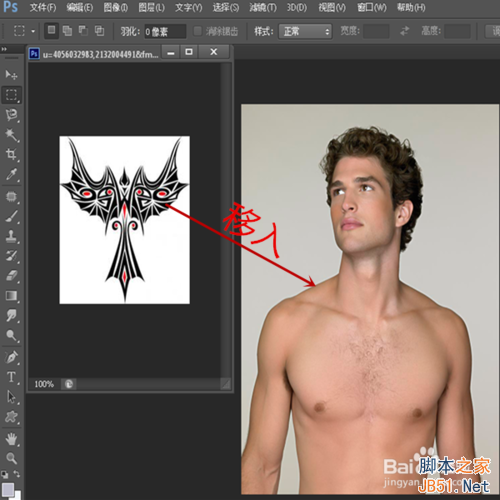Swap width and height values
The image size is (500, 500).
[404, 31]
